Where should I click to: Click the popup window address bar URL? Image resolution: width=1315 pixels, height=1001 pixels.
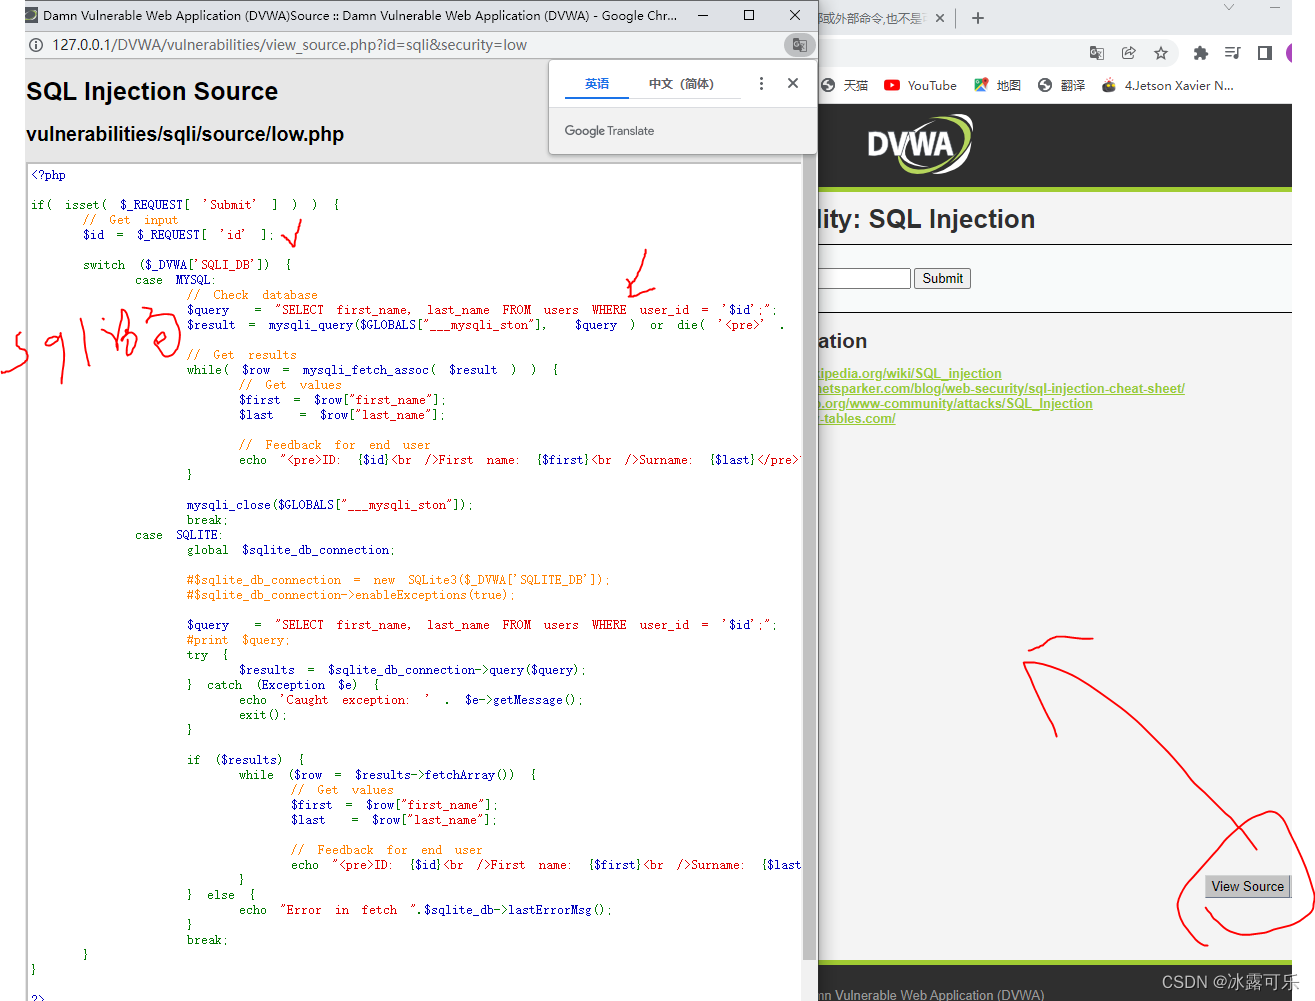pyautogui.click(x=289, y=45)
